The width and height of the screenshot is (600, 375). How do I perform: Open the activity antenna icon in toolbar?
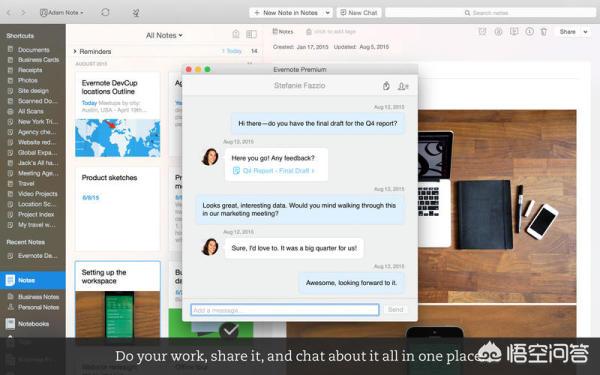click(136, 13)
